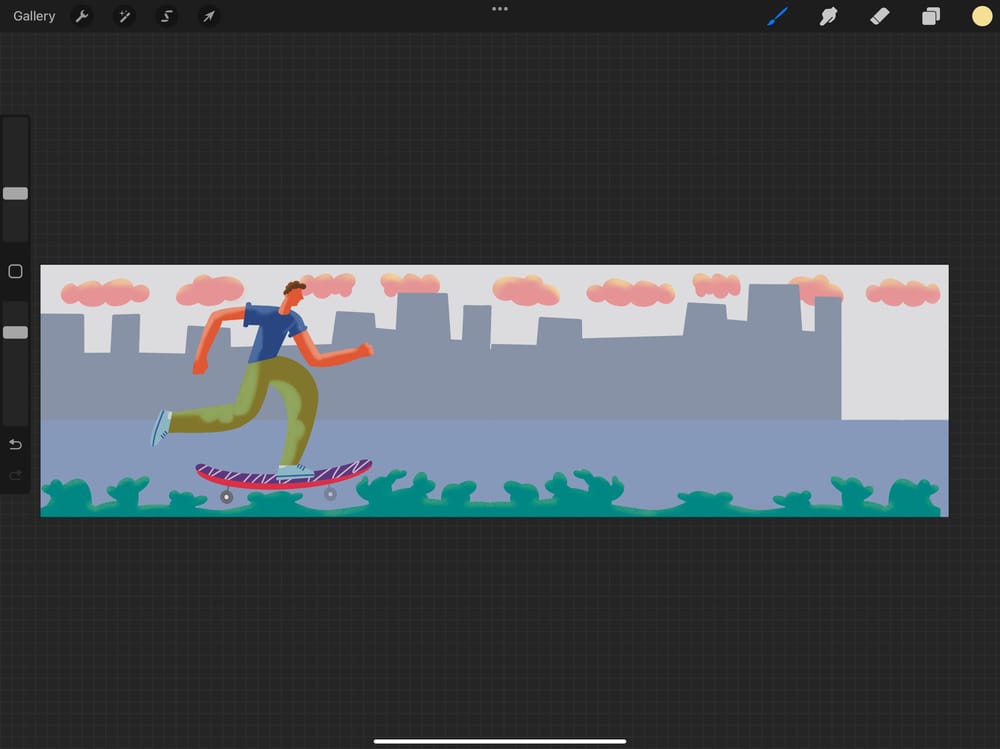Viewport: 1000px width, 749px height.
Task: Open the Actions wrench menu
Action: (82, 16)
